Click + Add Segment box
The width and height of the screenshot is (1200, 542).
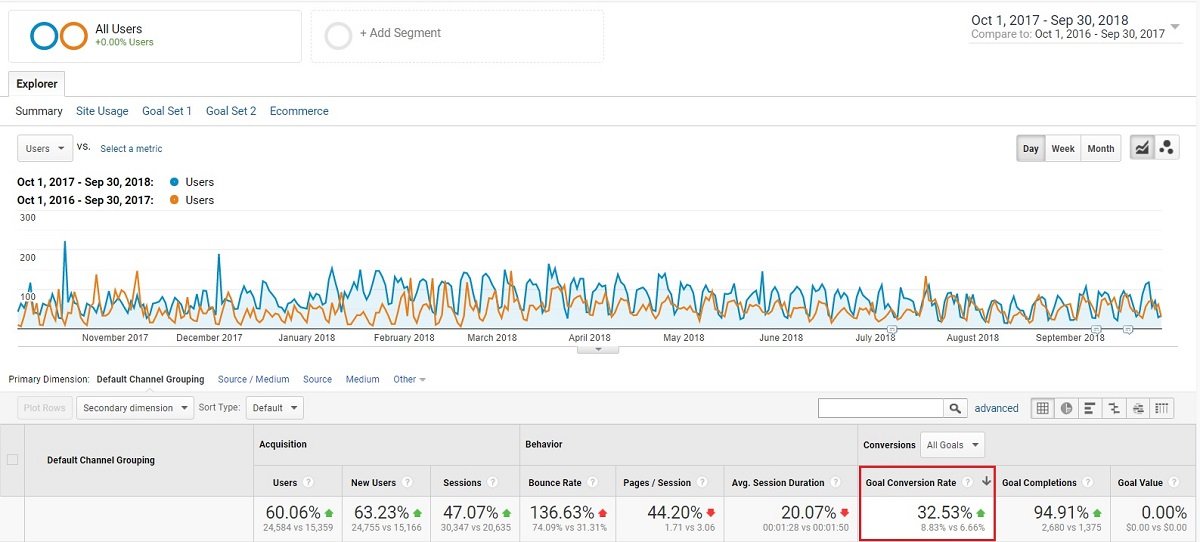457,36
